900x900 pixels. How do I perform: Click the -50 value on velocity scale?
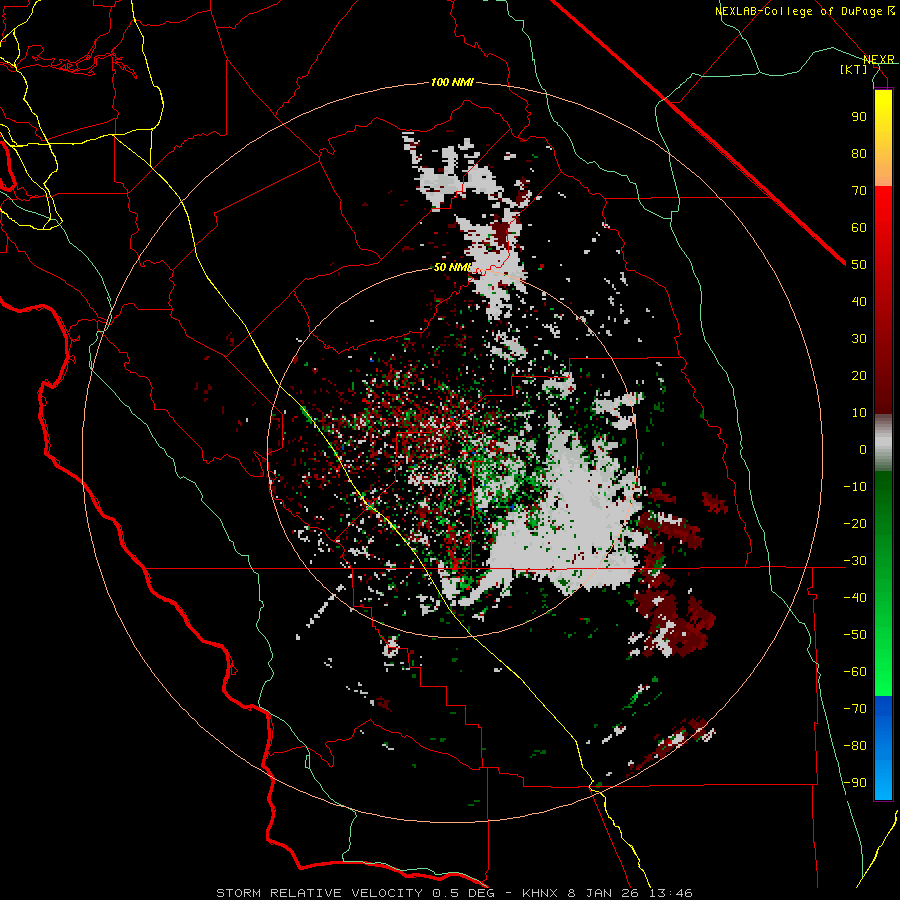tap(855, 635)
